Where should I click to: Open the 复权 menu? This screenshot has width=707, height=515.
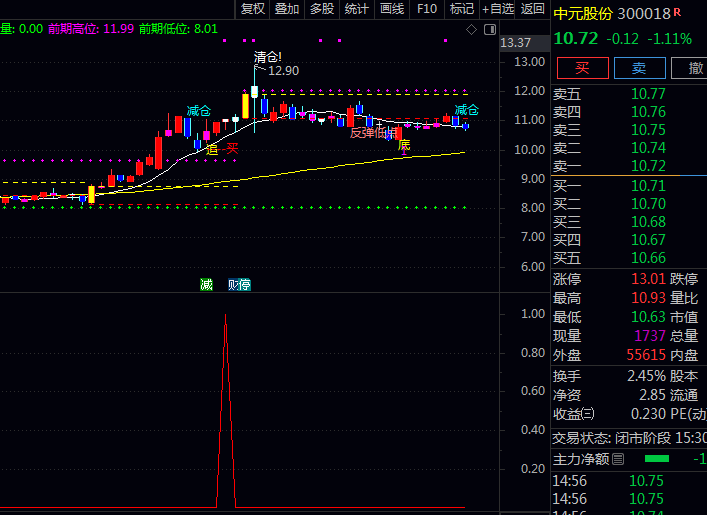pyautogui.click(x=252, y=9)
